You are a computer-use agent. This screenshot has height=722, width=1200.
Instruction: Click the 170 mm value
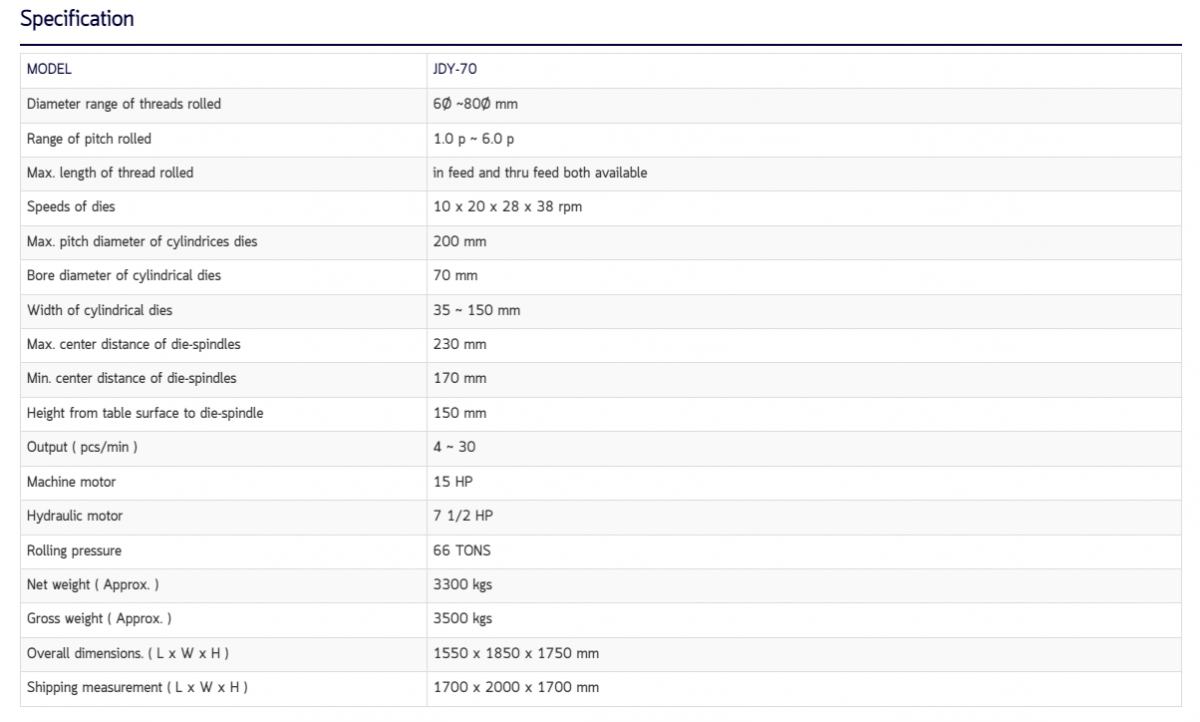[x=460, y=378]
